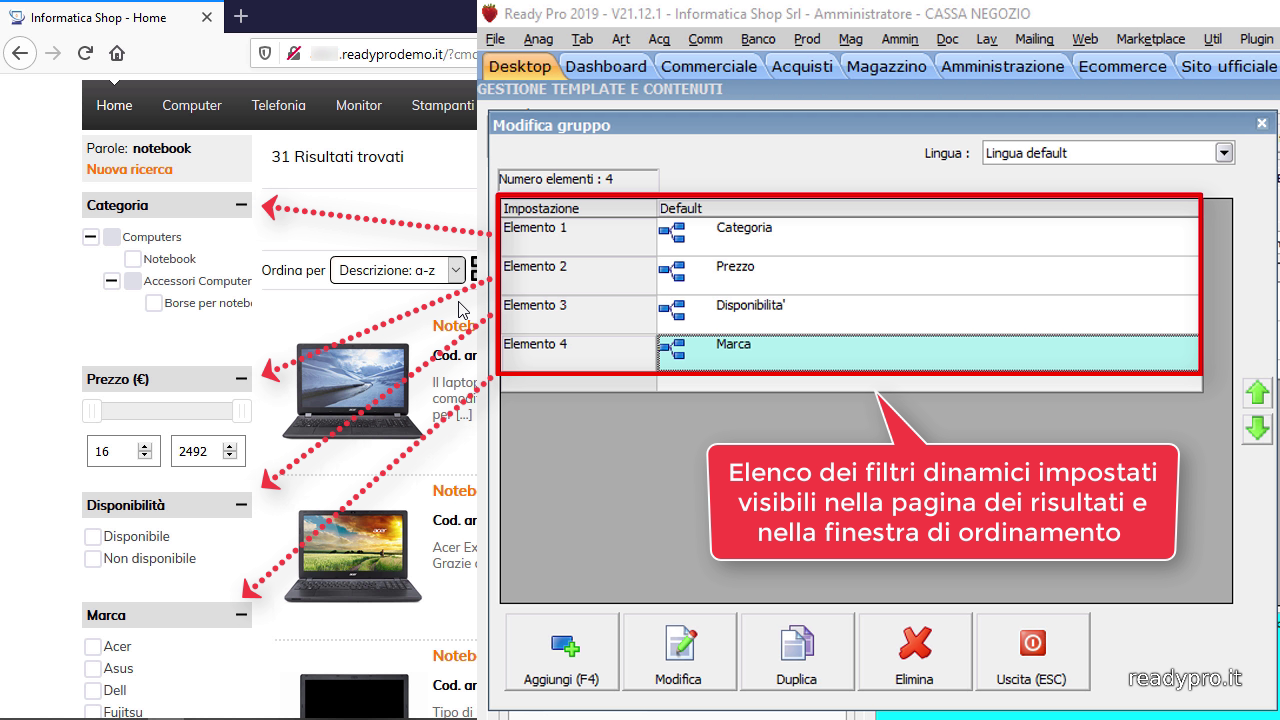1280x720 pixels.
Task: Click the tree icon in the Prezzo row
Action: pos(672,271)
